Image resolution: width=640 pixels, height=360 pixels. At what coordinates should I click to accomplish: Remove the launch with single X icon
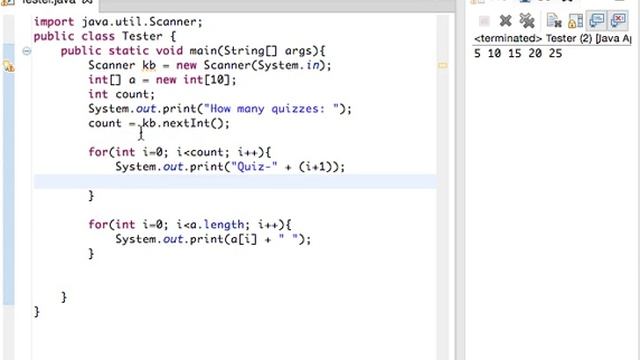coord(505,21)
